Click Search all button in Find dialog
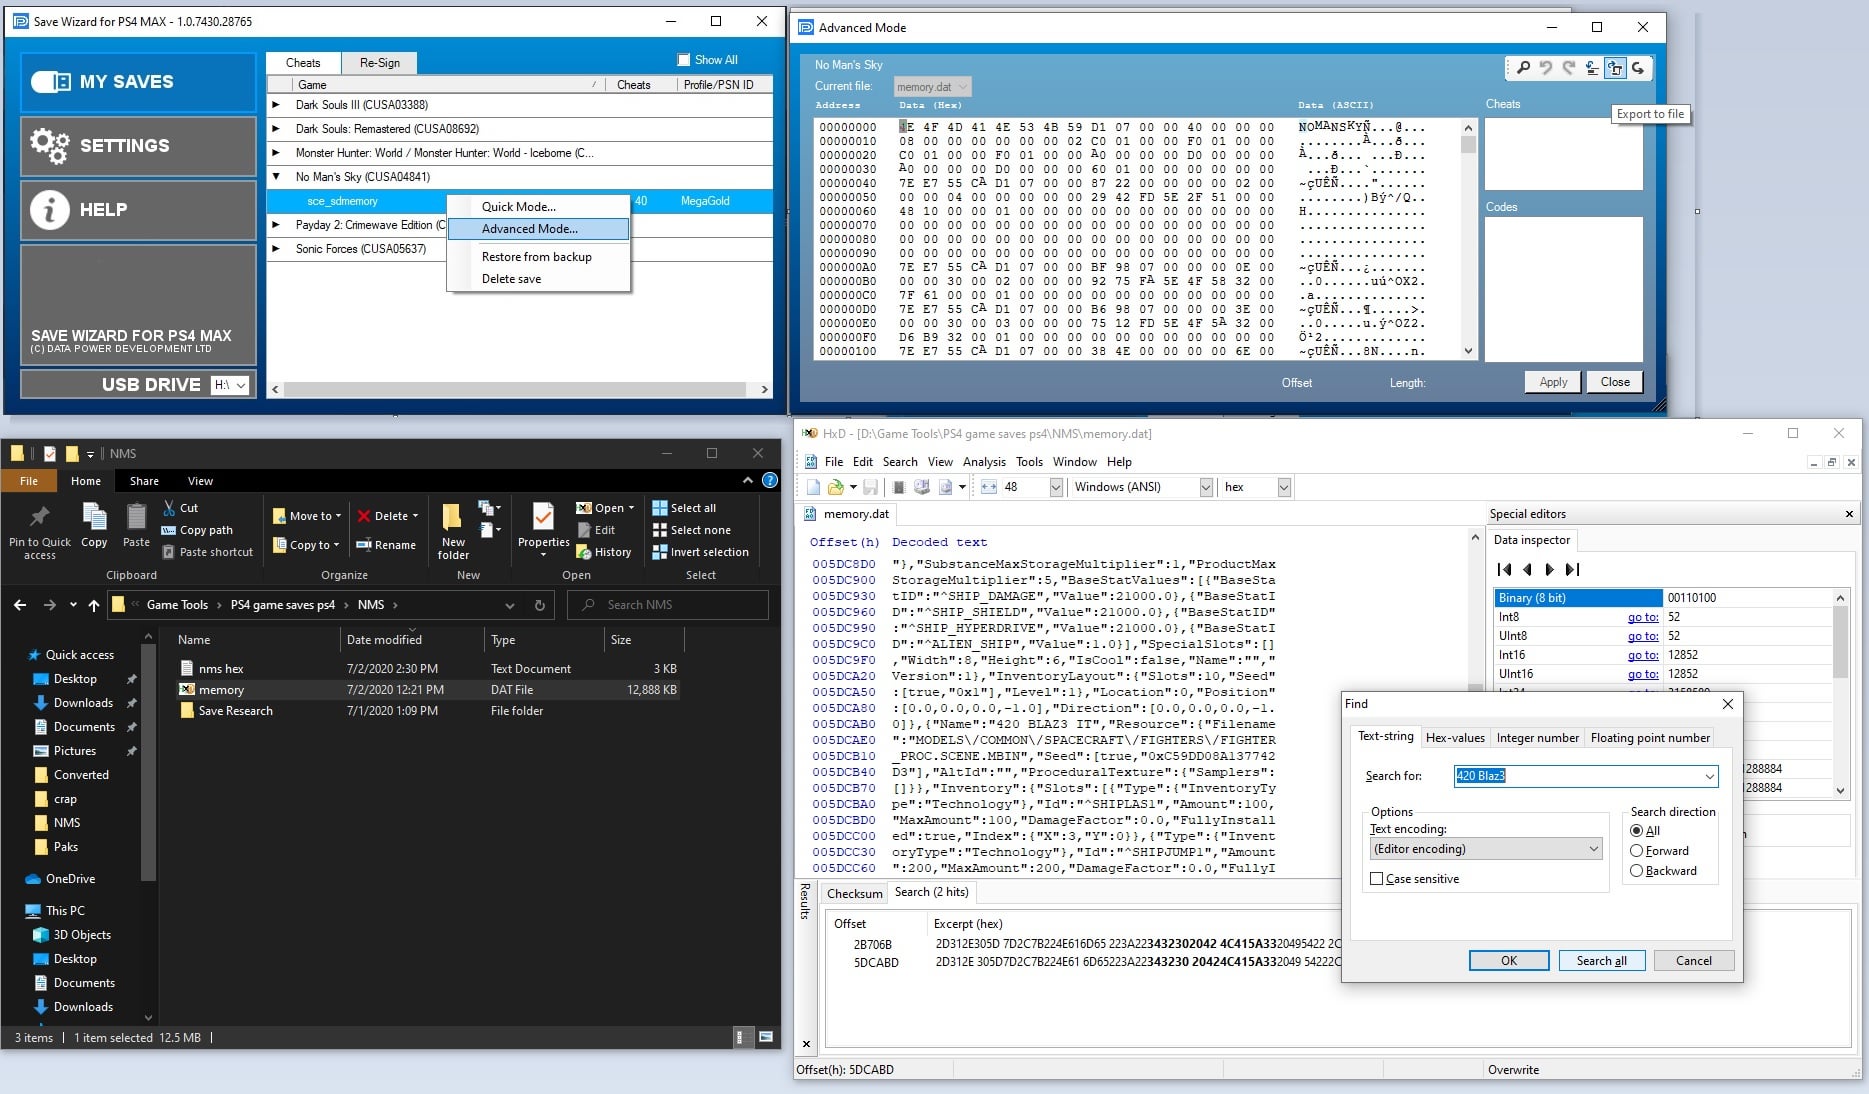This screenshot has width=1869, height=1094. tap(1602, 961)
